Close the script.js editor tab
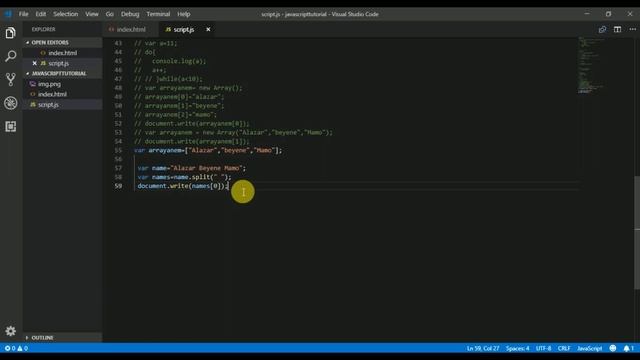Screen dimensions: 640x360 coord(208,29)
